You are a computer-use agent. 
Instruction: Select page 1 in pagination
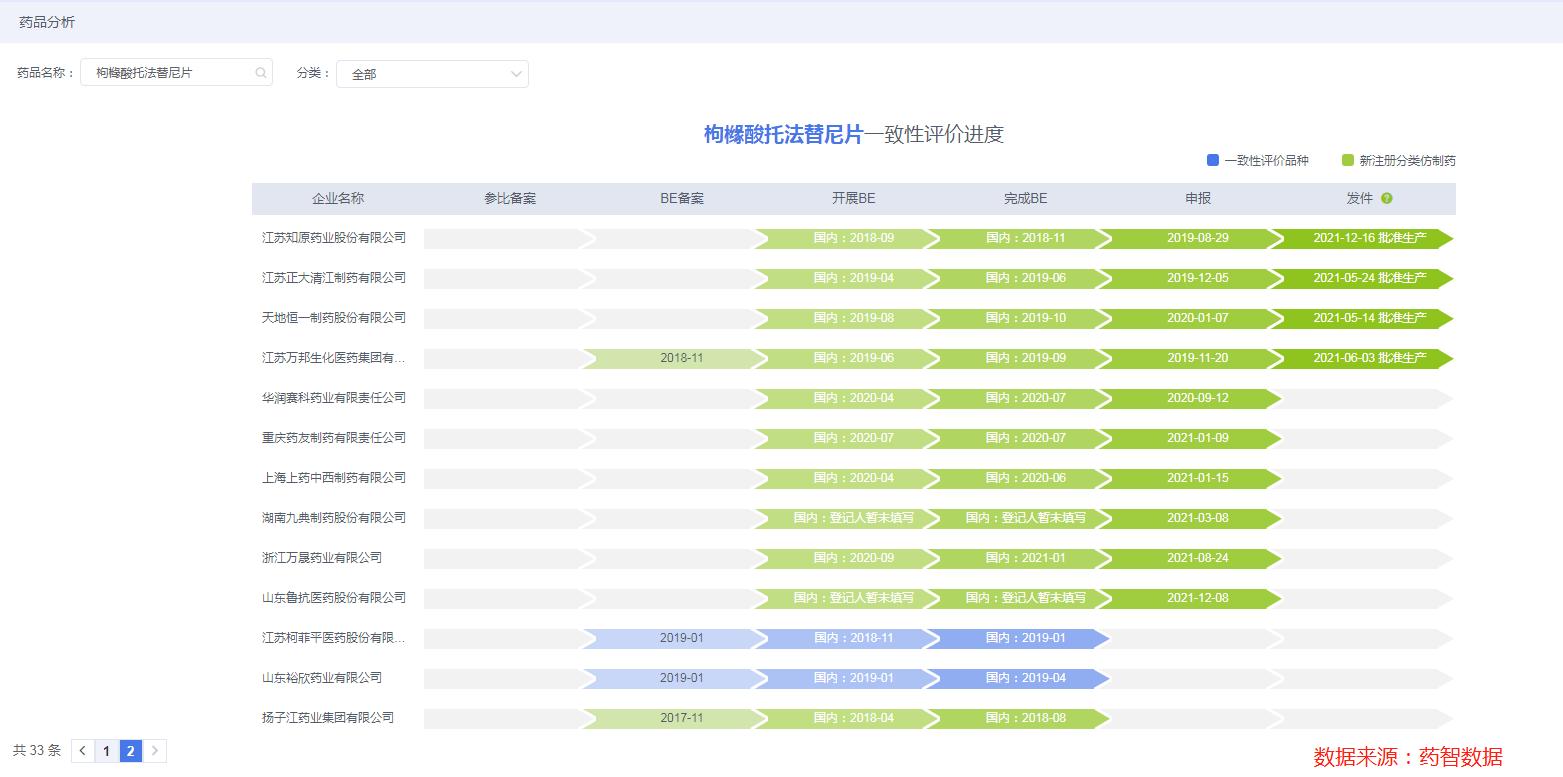coord(105,750)
